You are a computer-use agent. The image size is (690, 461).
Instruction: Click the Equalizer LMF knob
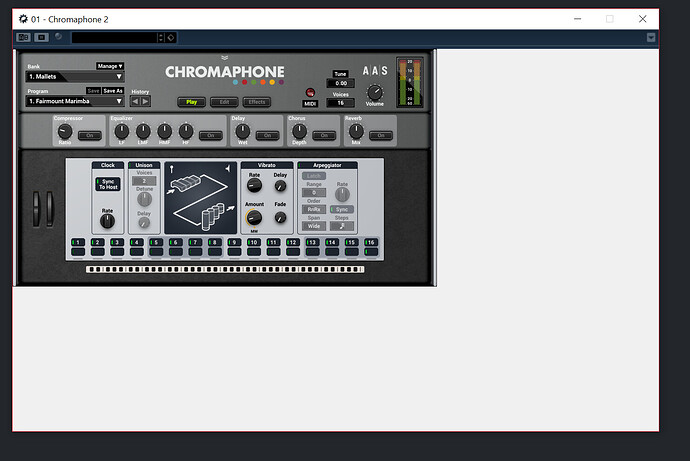click(x=143, y=131)
